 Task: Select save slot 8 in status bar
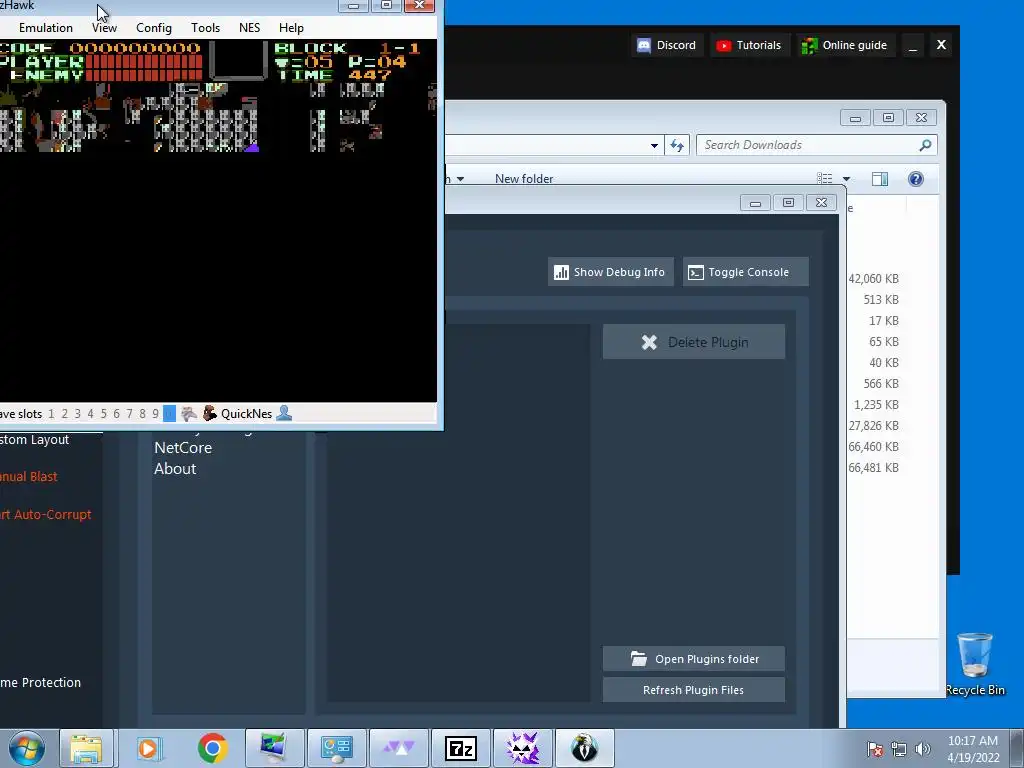tap(142, 413)
